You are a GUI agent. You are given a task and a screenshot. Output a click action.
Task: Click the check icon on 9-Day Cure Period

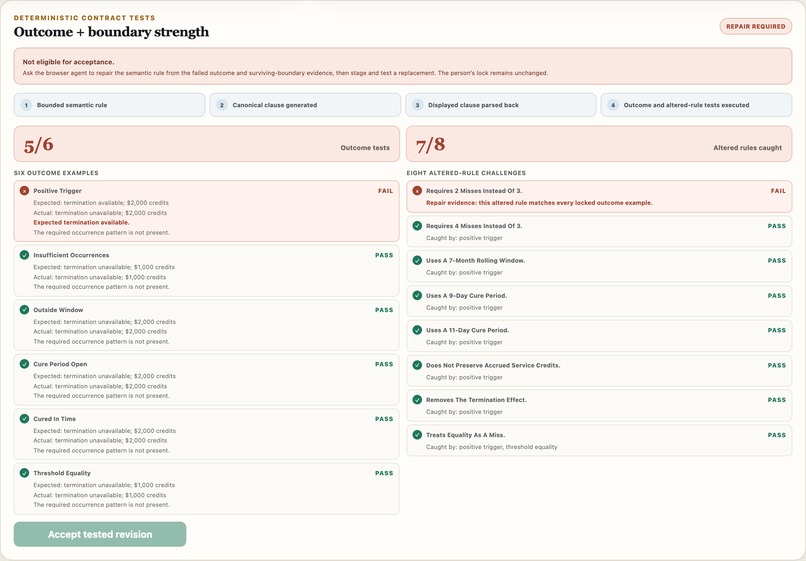click(x=417, y=295)
